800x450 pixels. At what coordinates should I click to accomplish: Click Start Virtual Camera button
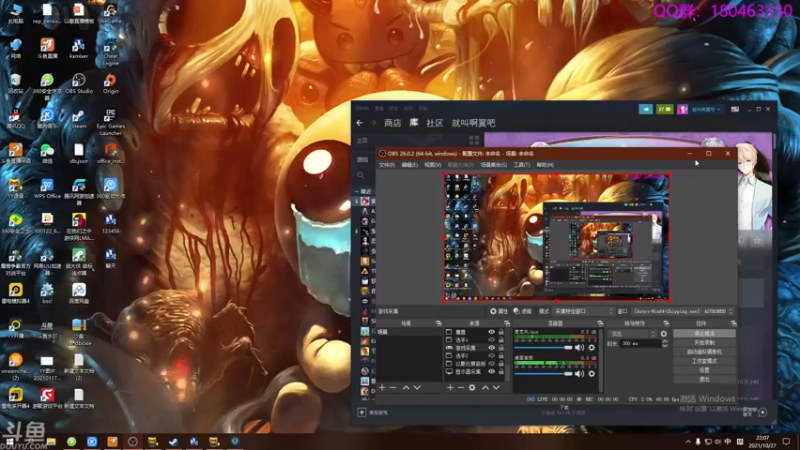pos(704,352)
